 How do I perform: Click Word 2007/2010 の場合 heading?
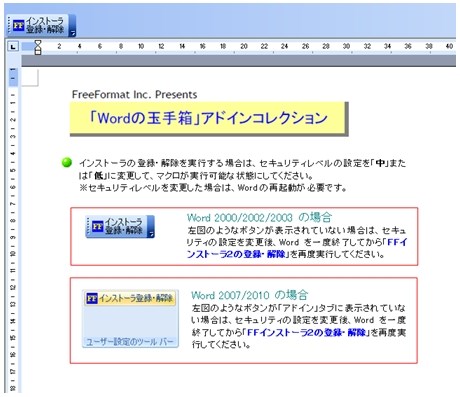pos(249,295)
